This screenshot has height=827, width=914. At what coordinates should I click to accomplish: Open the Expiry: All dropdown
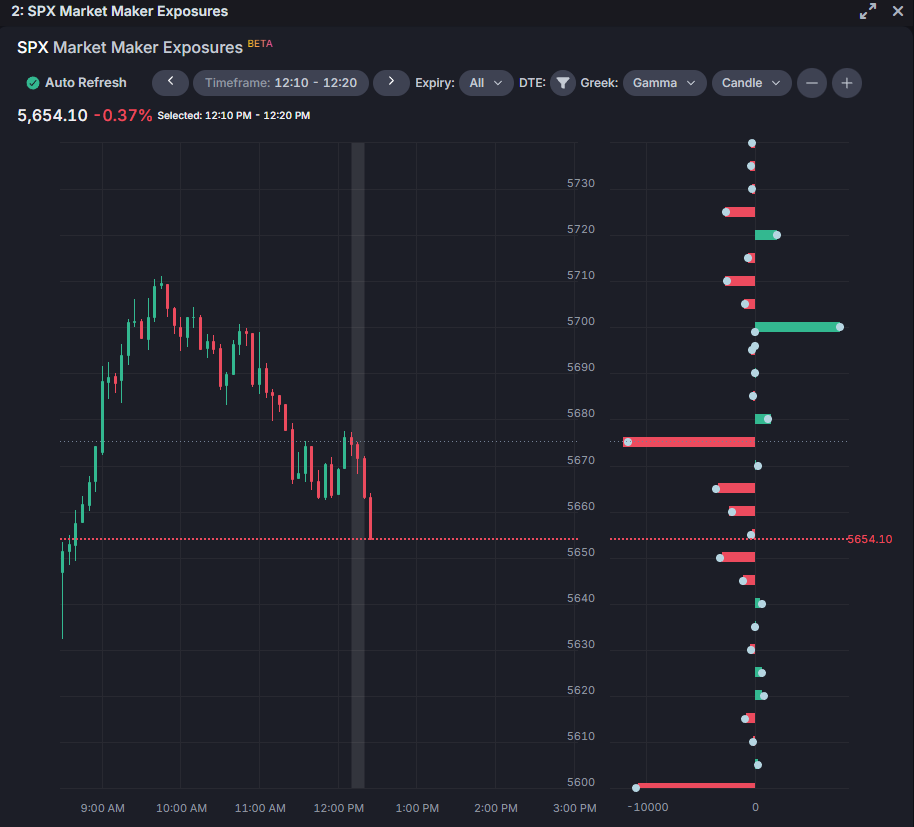pos(486,83)
